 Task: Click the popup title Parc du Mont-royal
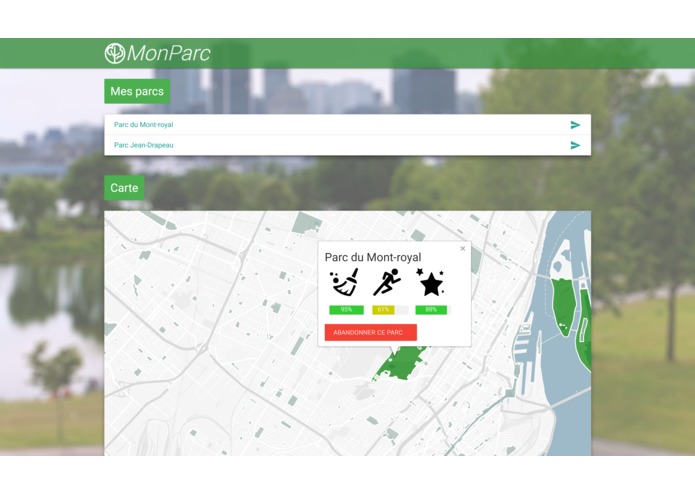pos(373,257)
